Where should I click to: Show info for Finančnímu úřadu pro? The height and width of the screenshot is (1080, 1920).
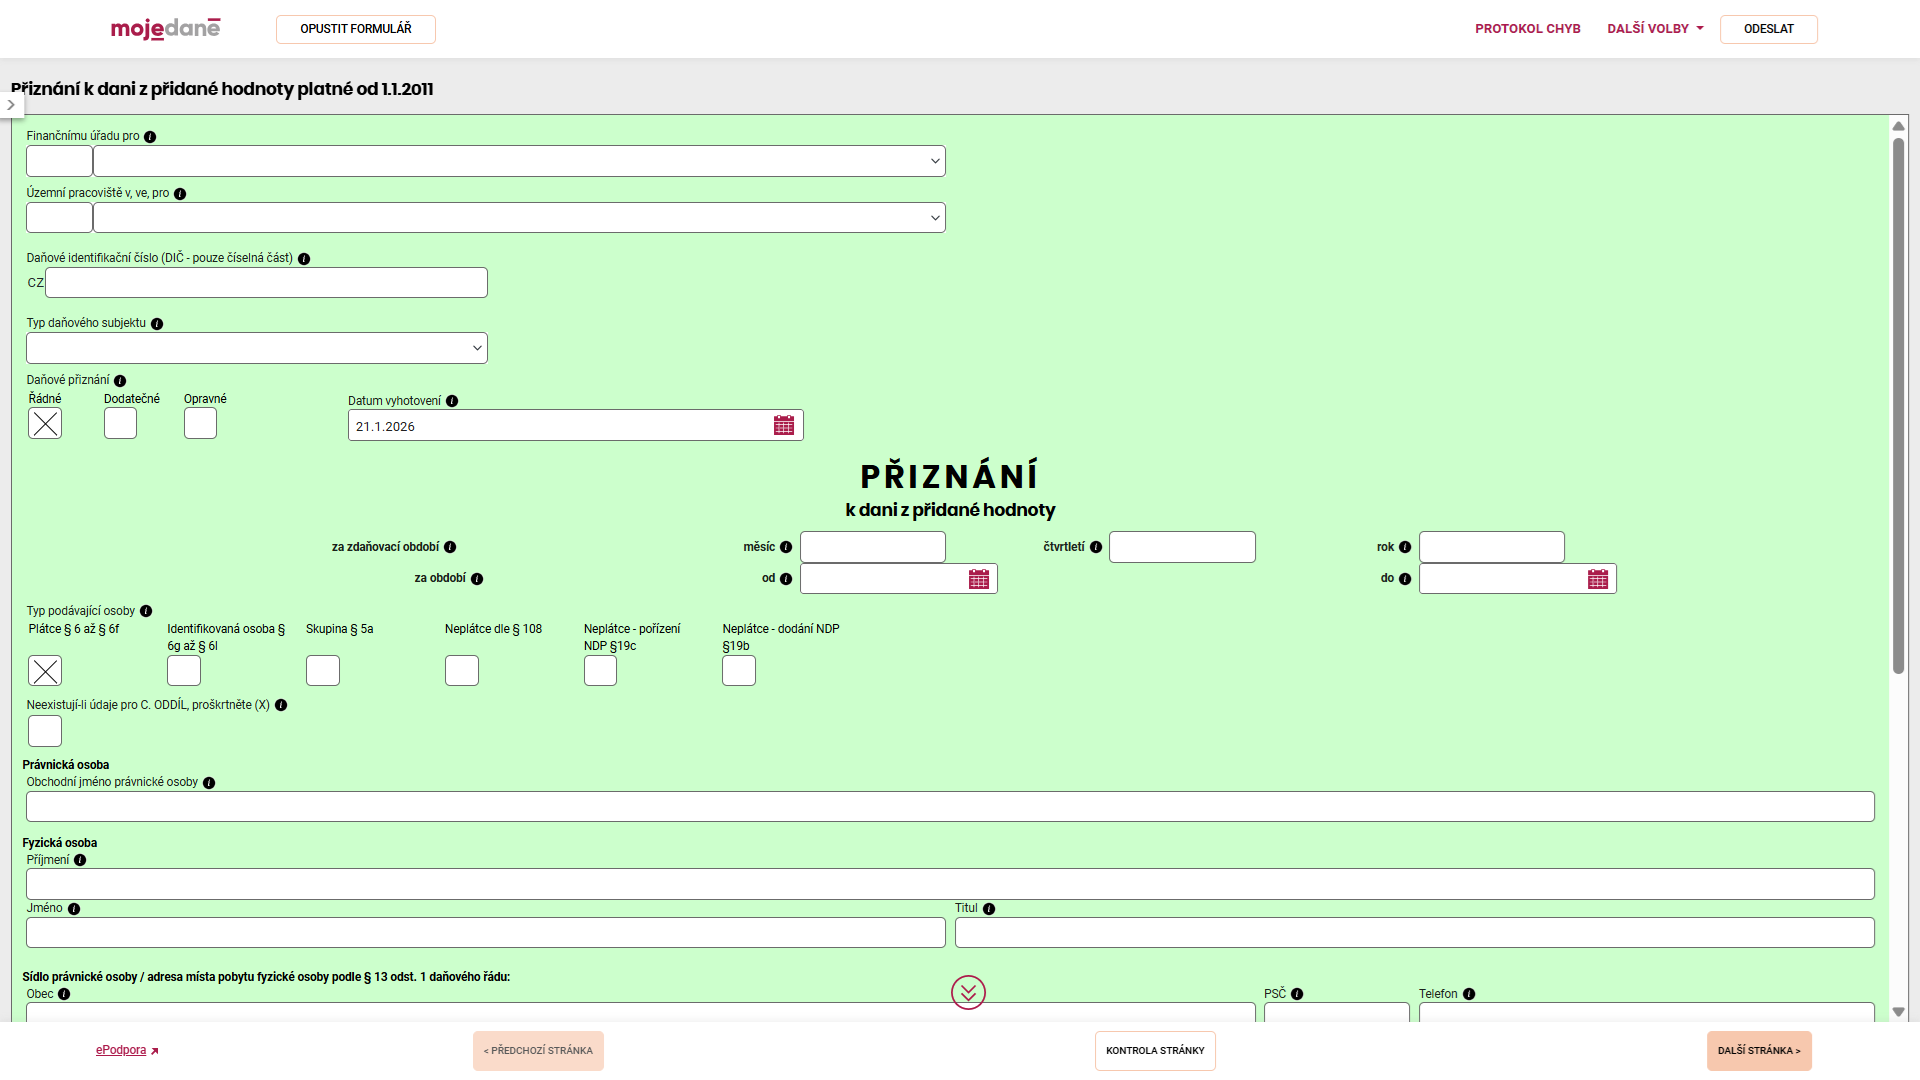150,137
